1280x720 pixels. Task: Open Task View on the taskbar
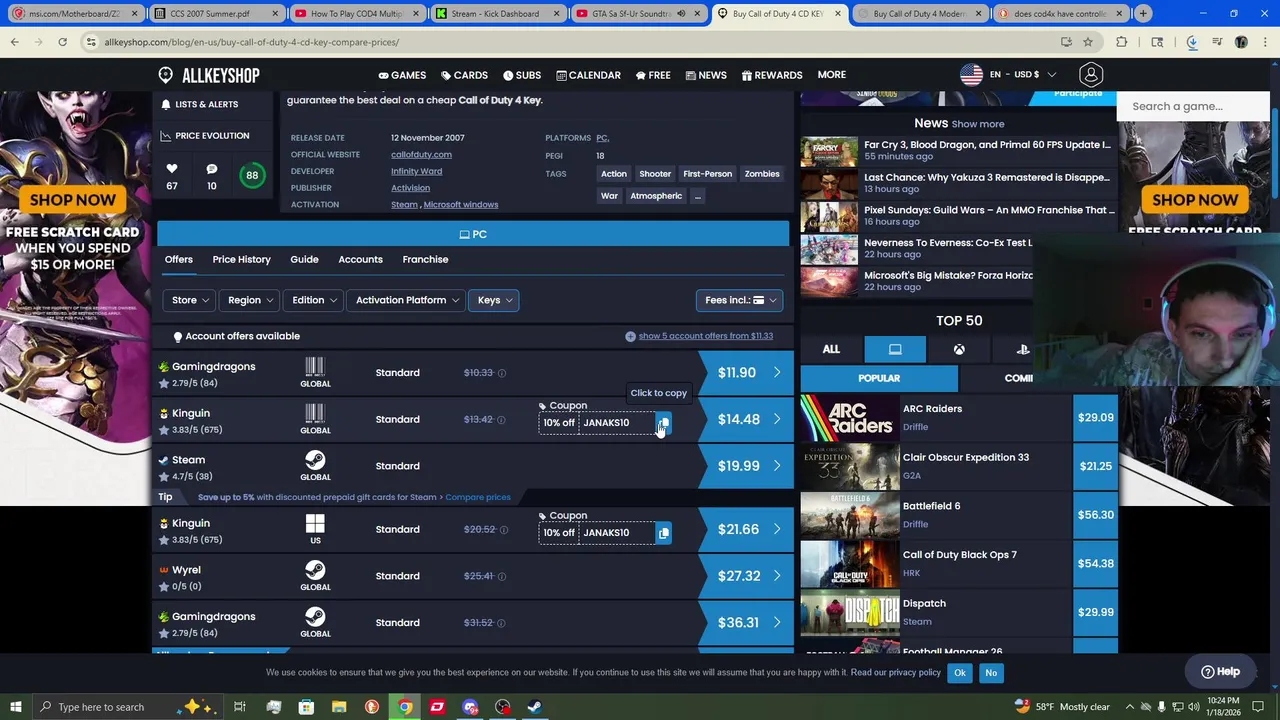[x=240, y=707]
